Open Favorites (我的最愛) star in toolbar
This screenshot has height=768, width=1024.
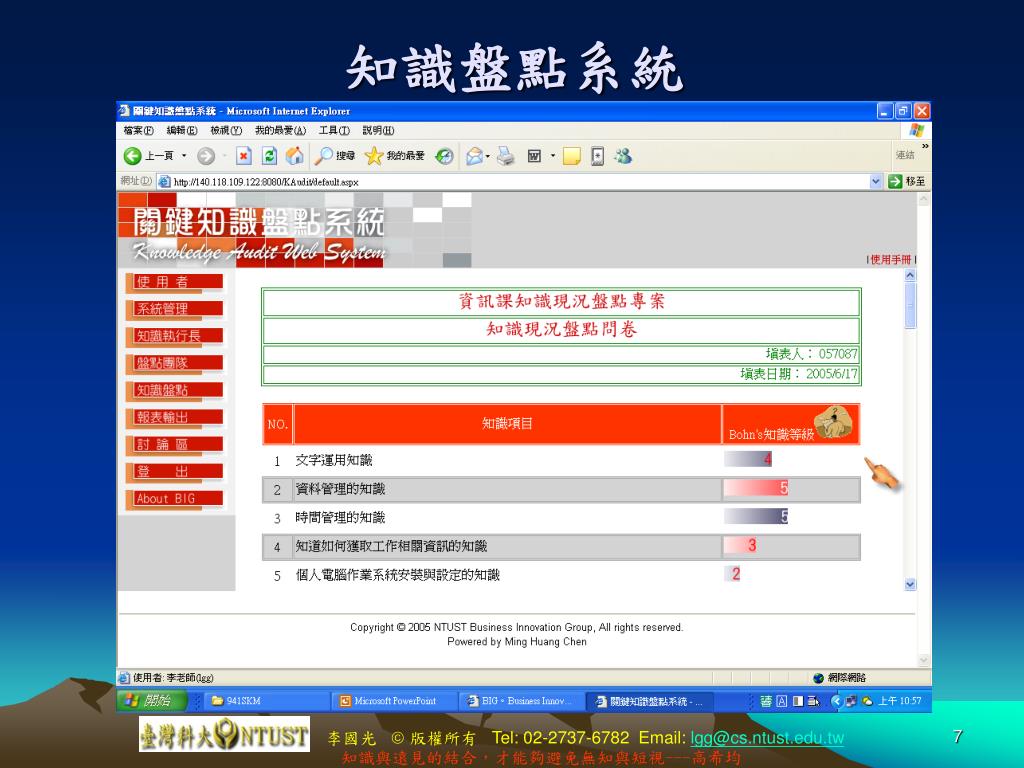[394, 156]
